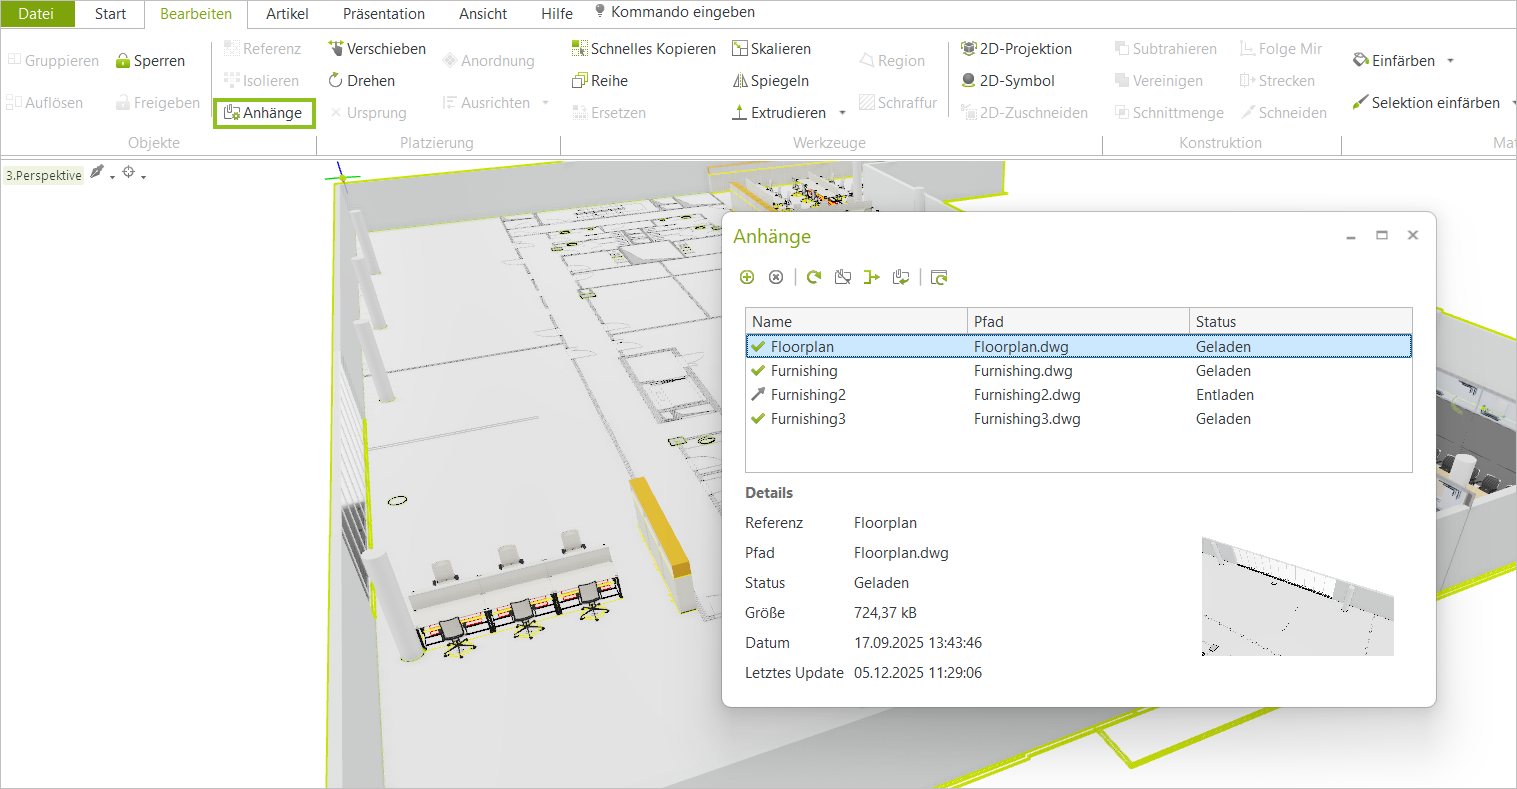Click the Floorplan preview thumbnail in Details
Image resolution: width=1517 pixels, height=789 pixels.
1297,597
